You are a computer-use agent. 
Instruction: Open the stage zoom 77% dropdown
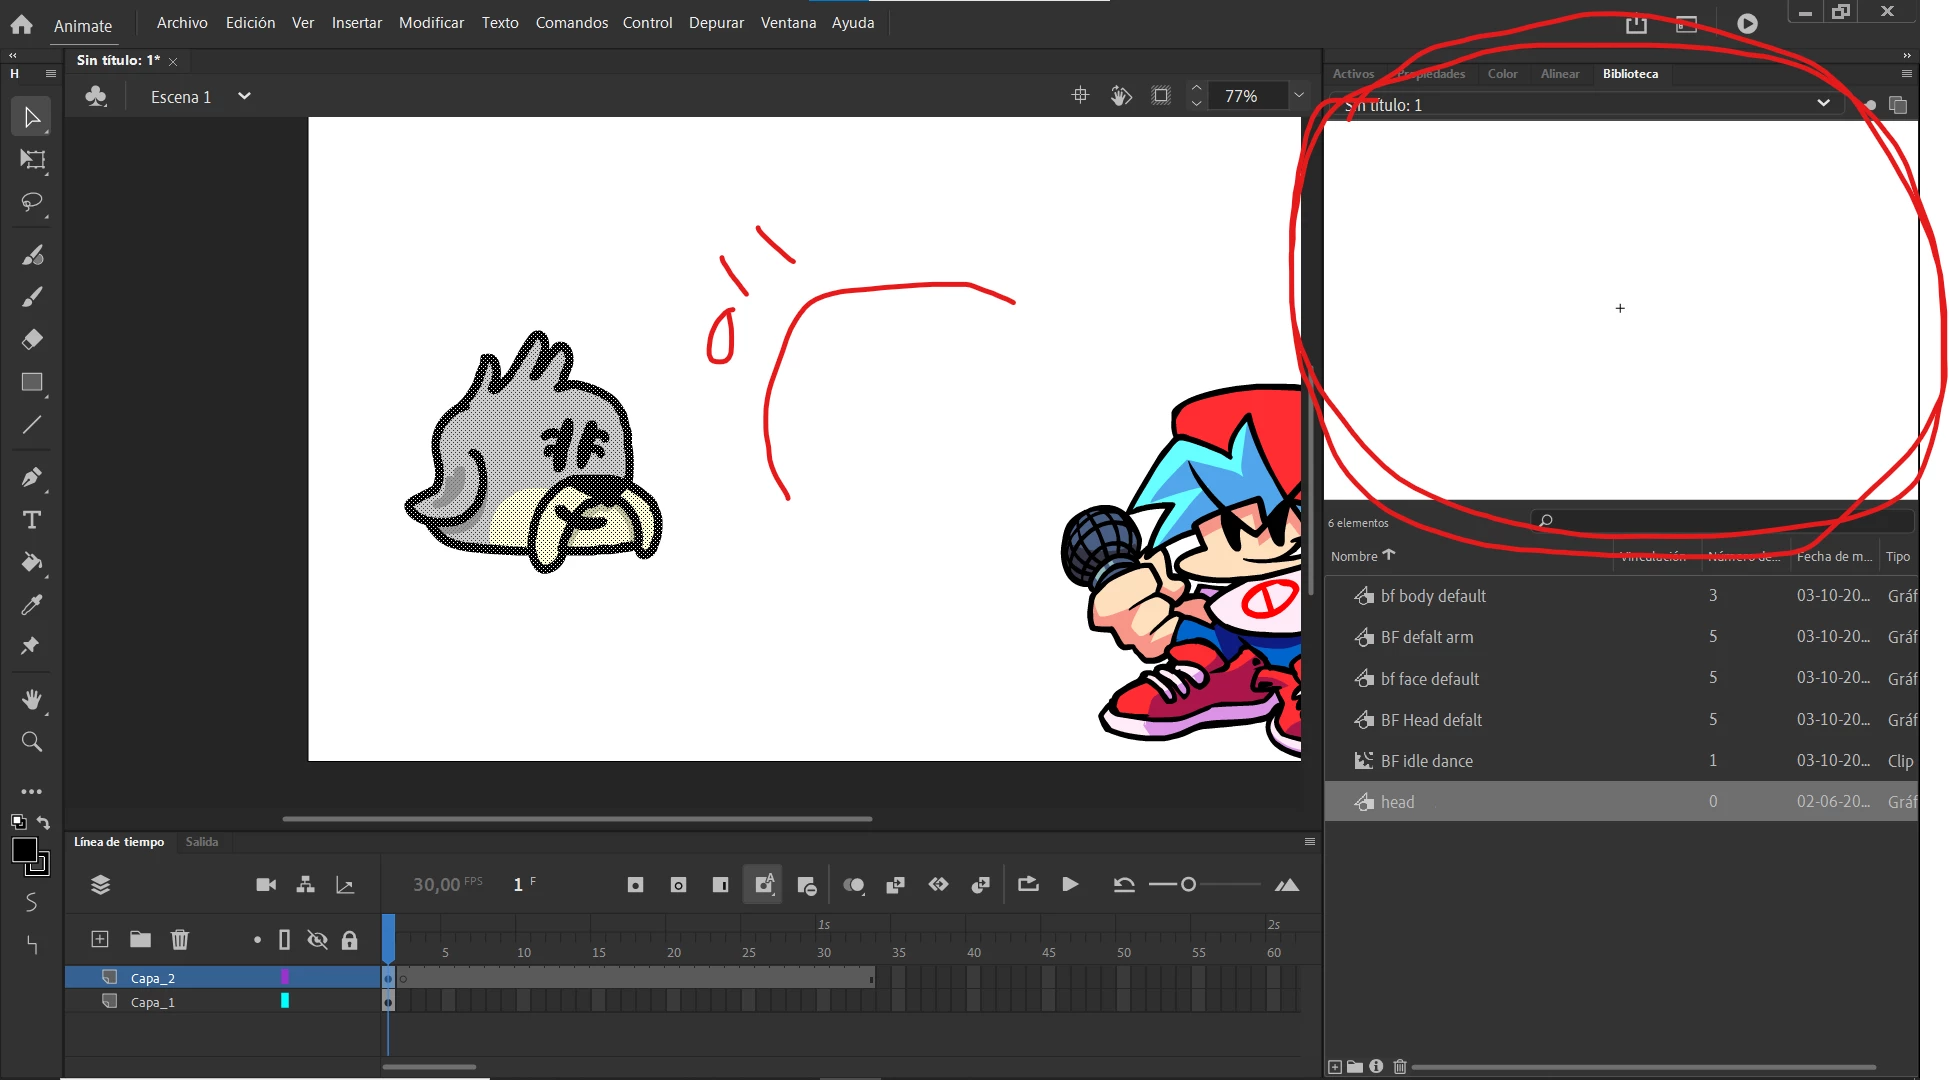pos(1299,96)
